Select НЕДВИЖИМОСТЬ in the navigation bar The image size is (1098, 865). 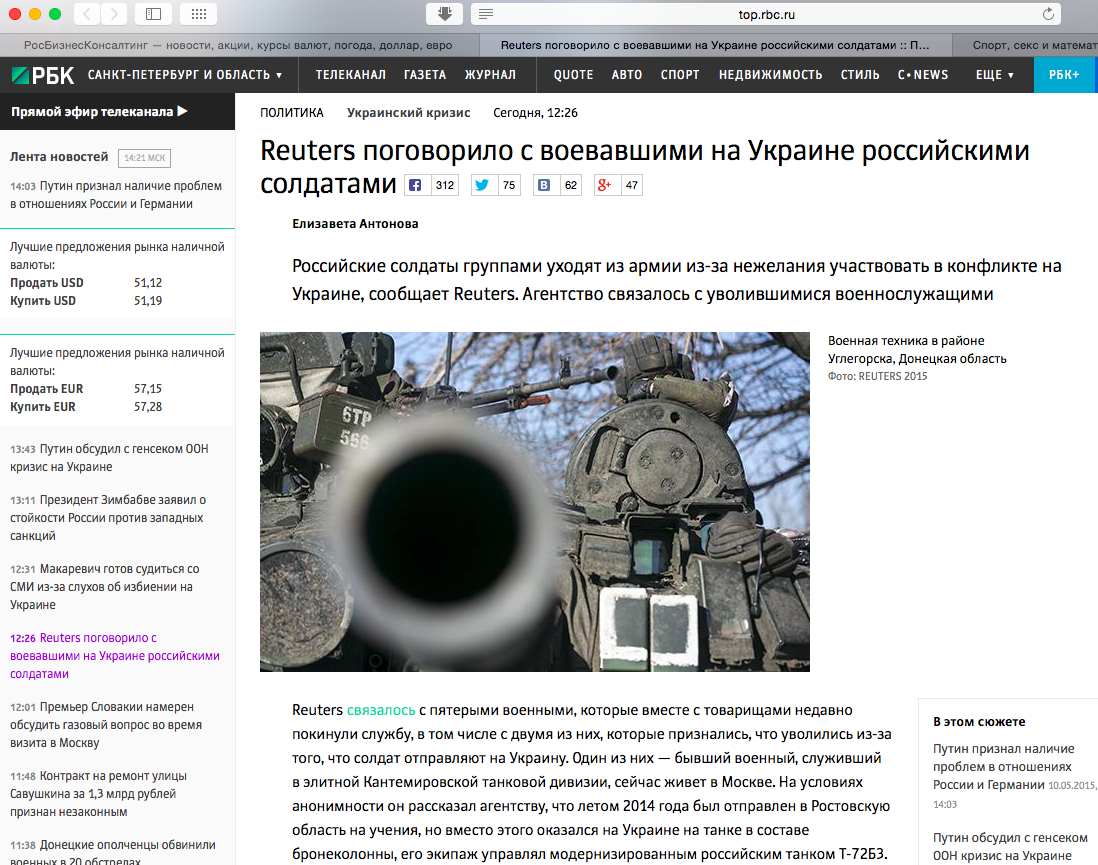[x=770, y=75]
